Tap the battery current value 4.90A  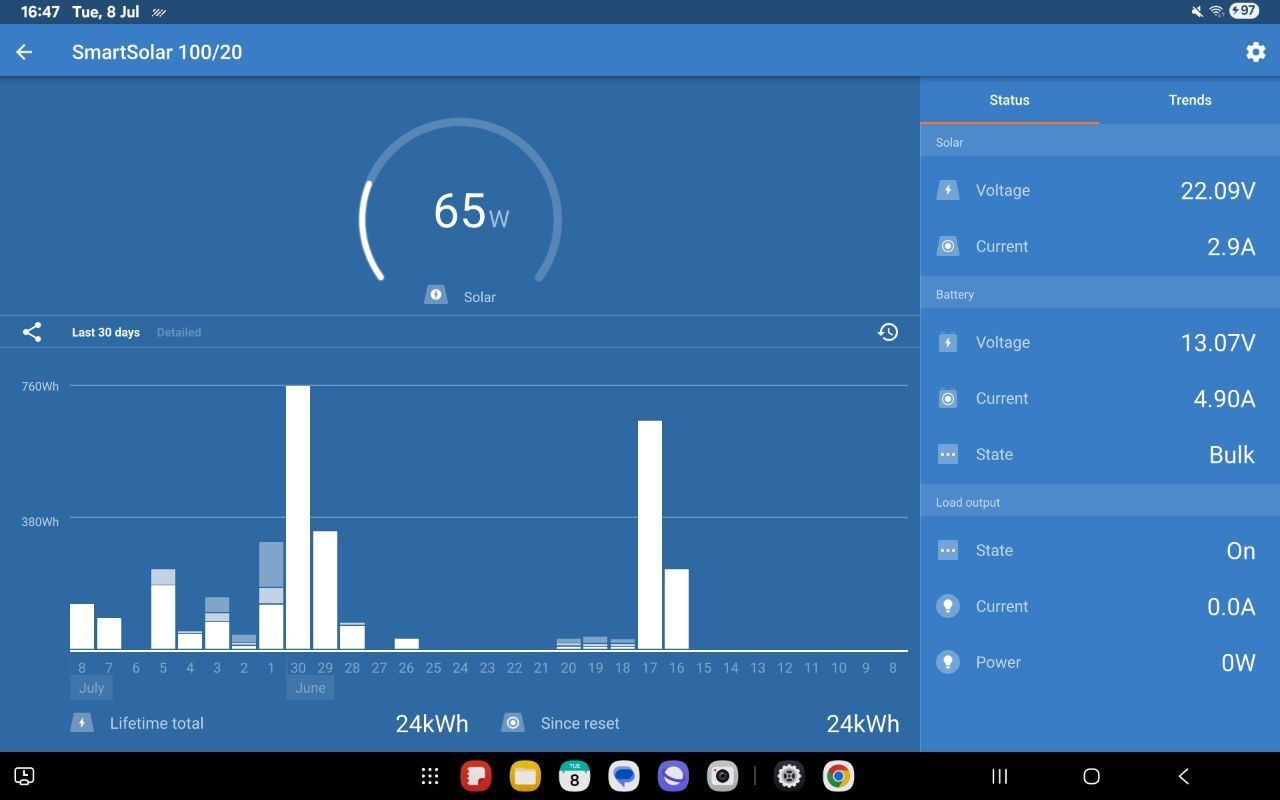click(1224, 398)
